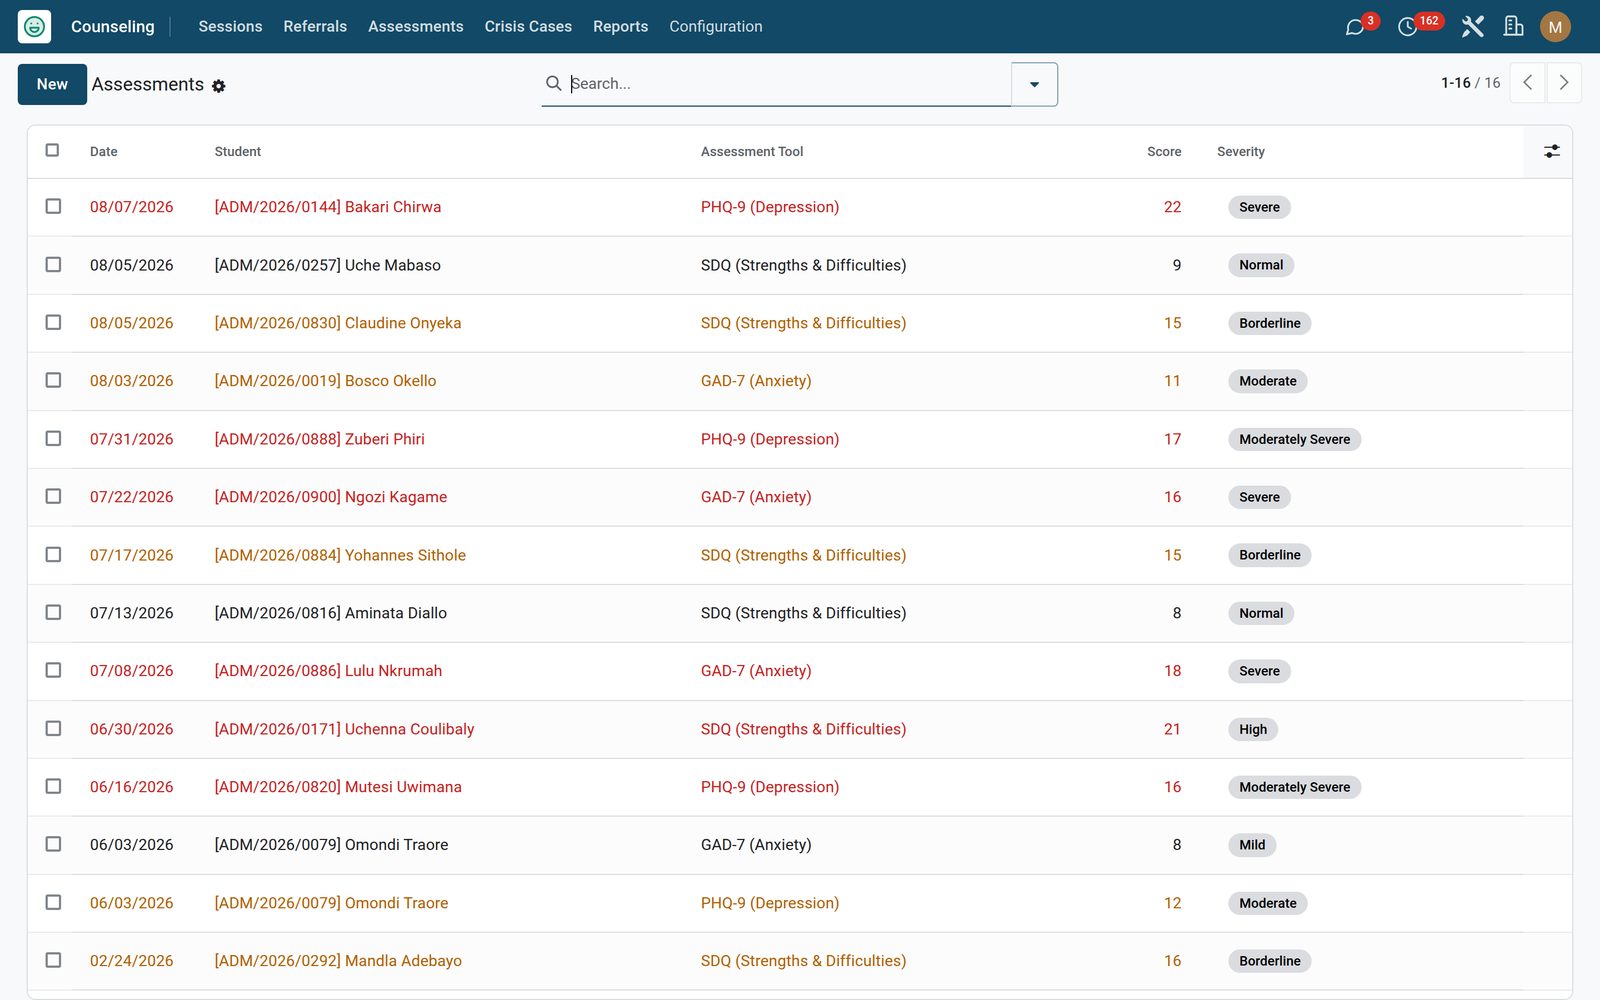Click the Counseling app title

(113, 27)
